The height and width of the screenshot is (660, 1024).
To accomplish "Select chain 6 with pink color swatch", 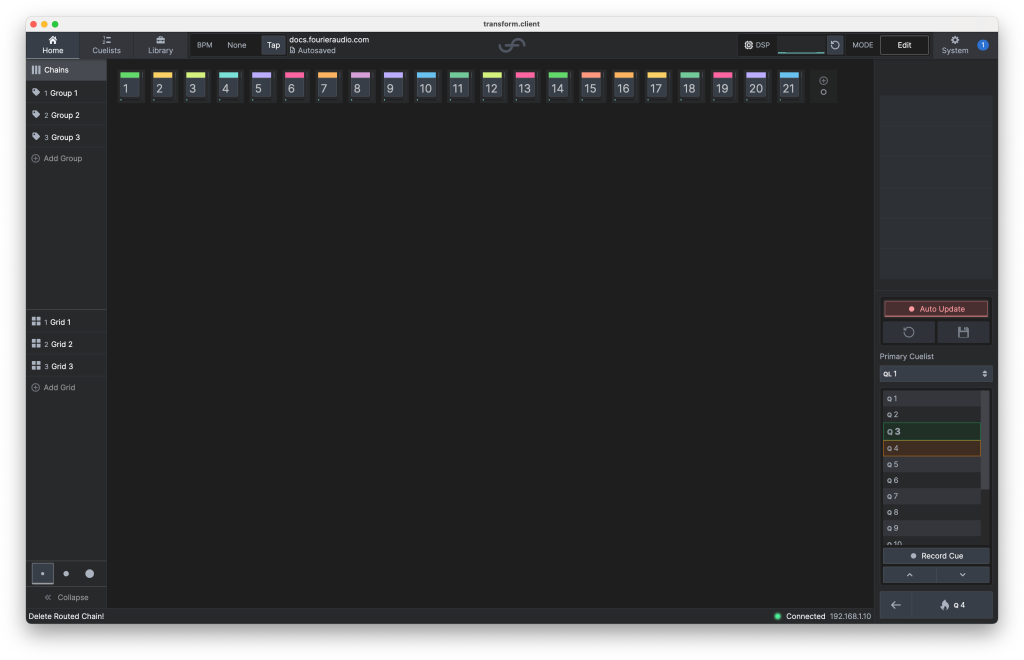I will (x=292, y=86).
